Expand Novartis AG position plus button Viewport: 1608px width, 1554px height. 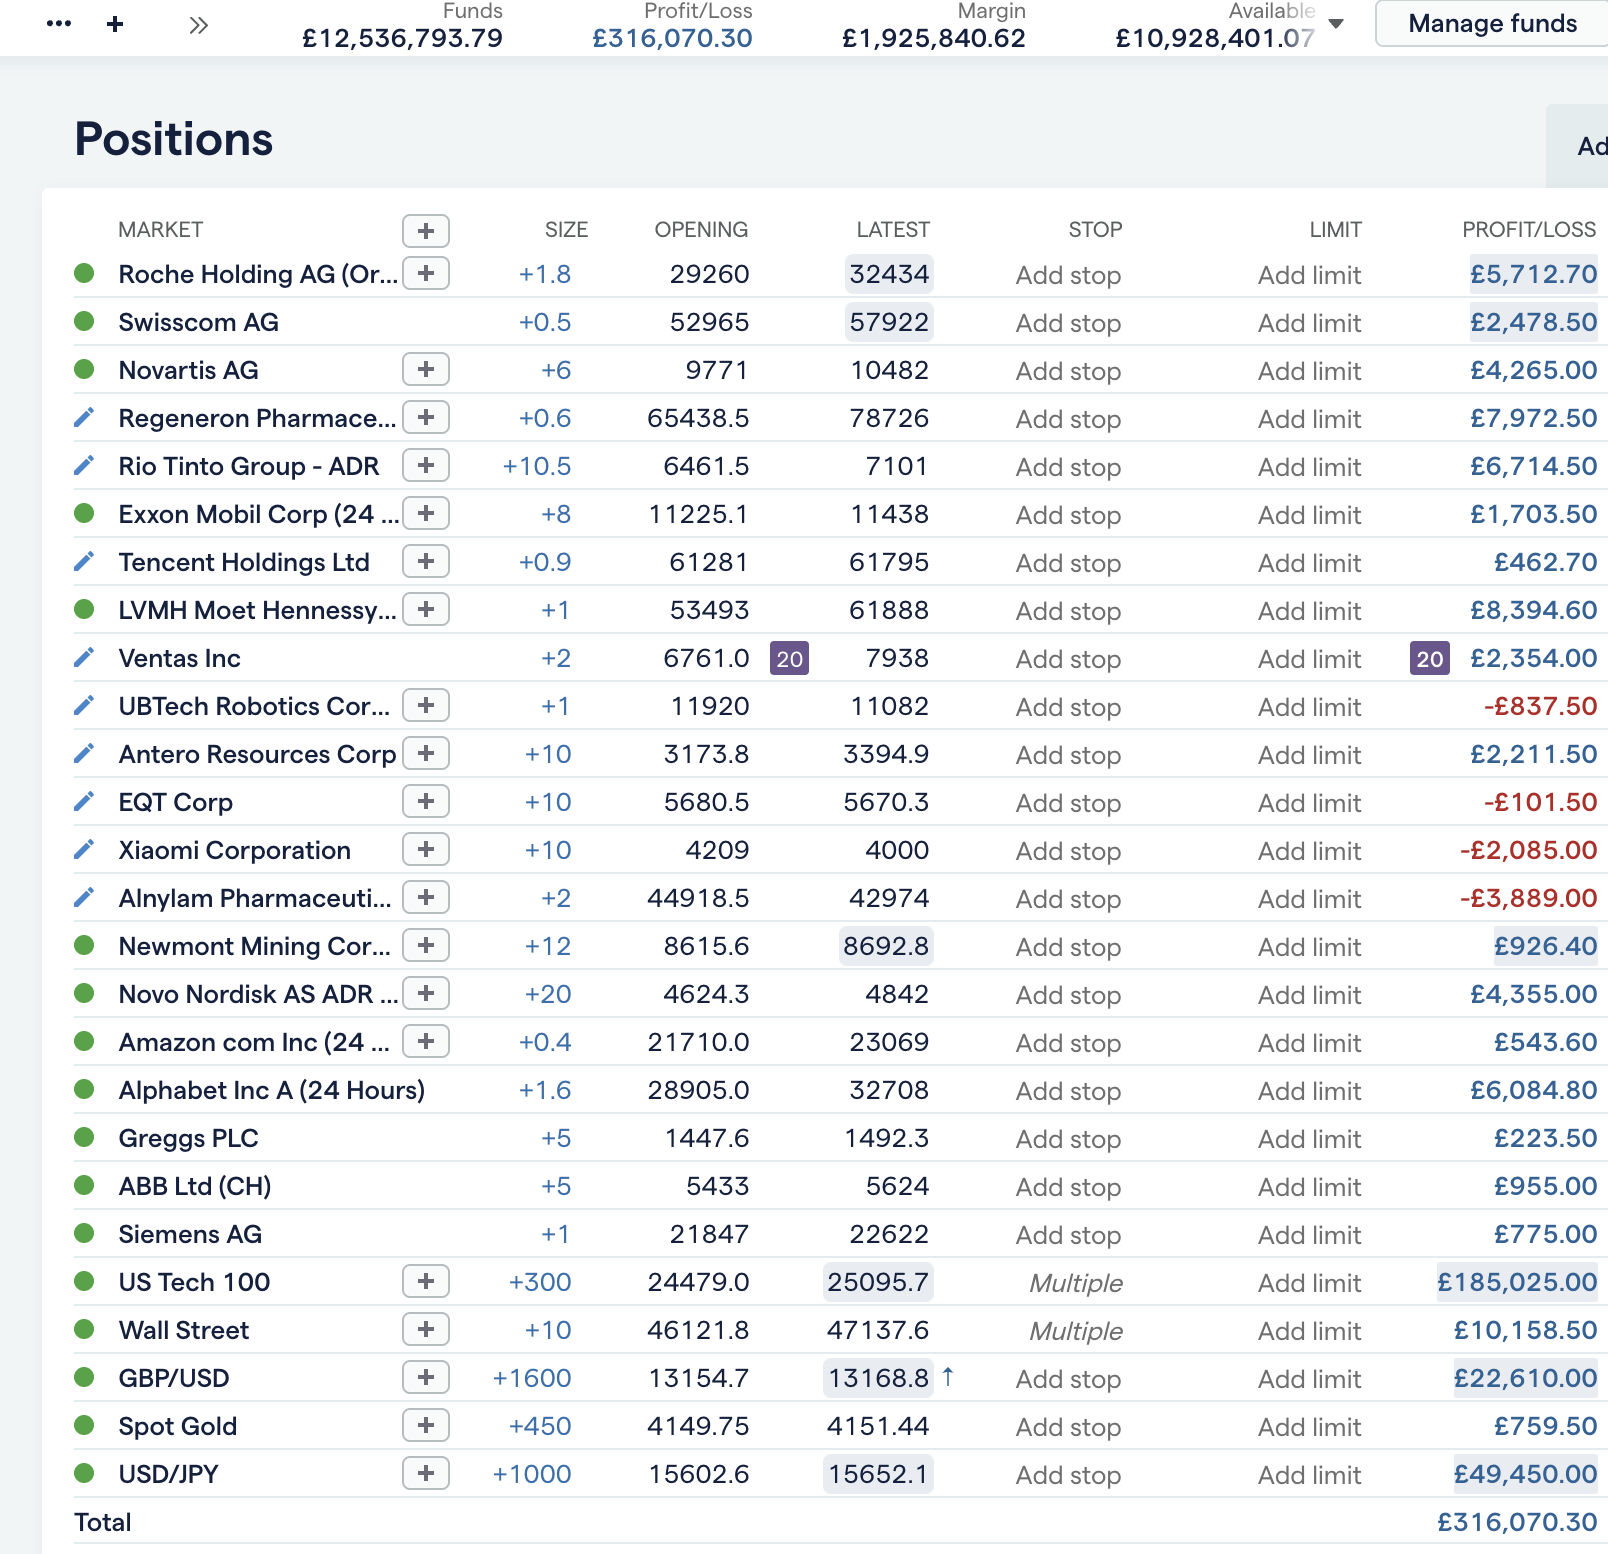(426, 369)
